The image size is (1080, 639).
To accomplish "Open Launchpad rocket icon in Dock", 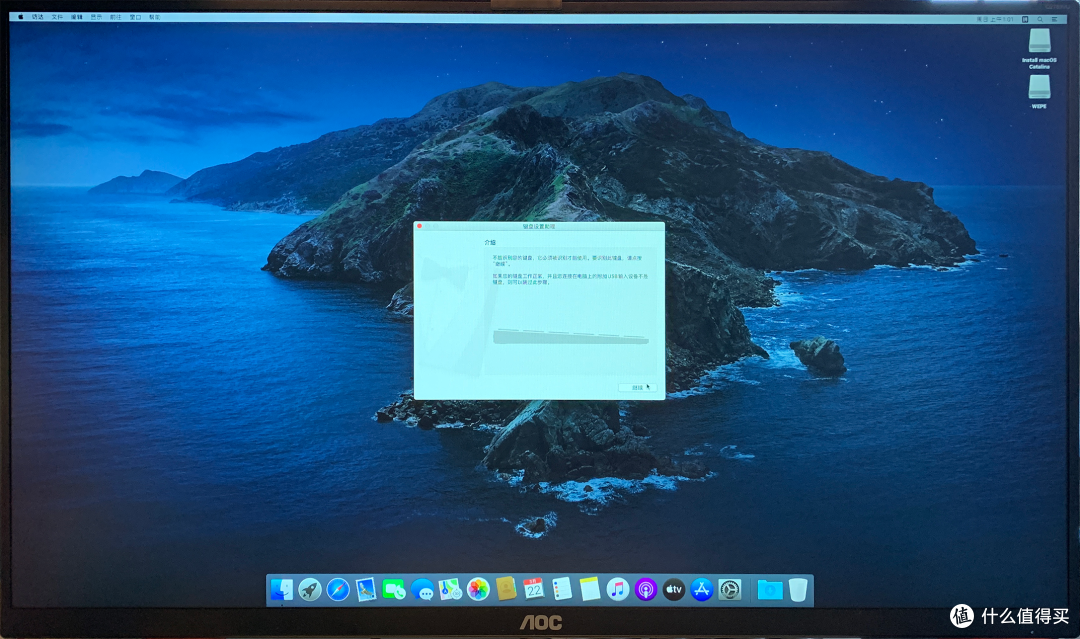I will click(x=310, y=589).
